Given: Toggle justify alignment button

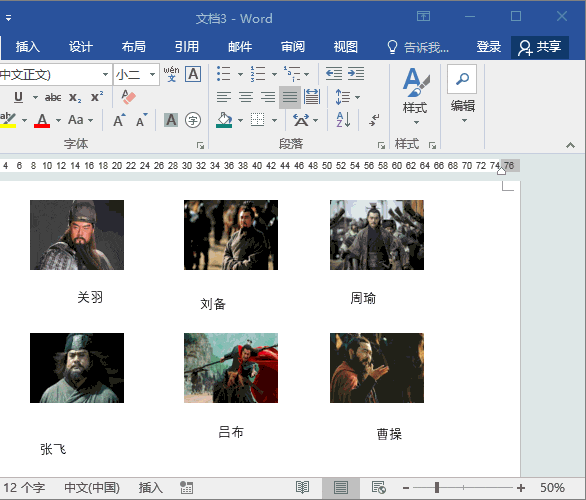Looking at the screenshot, I should [x=290, y=97].
